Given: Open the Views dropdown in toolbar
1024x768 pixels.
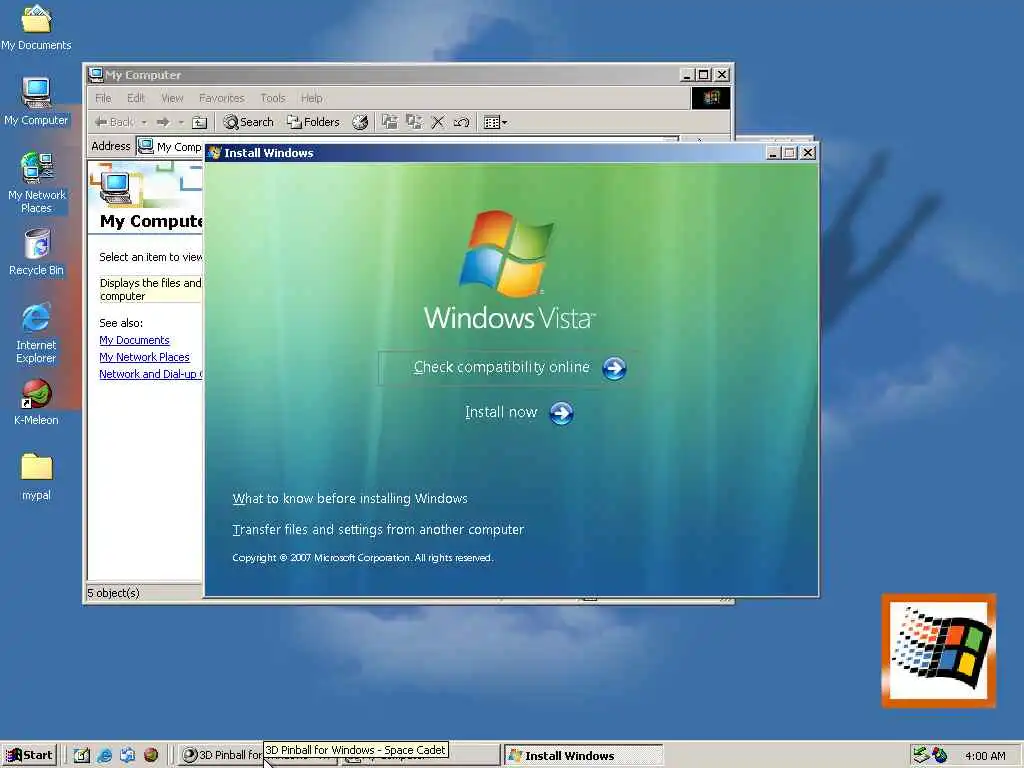Looking at the screenshot, I should [x=495, y=122].
